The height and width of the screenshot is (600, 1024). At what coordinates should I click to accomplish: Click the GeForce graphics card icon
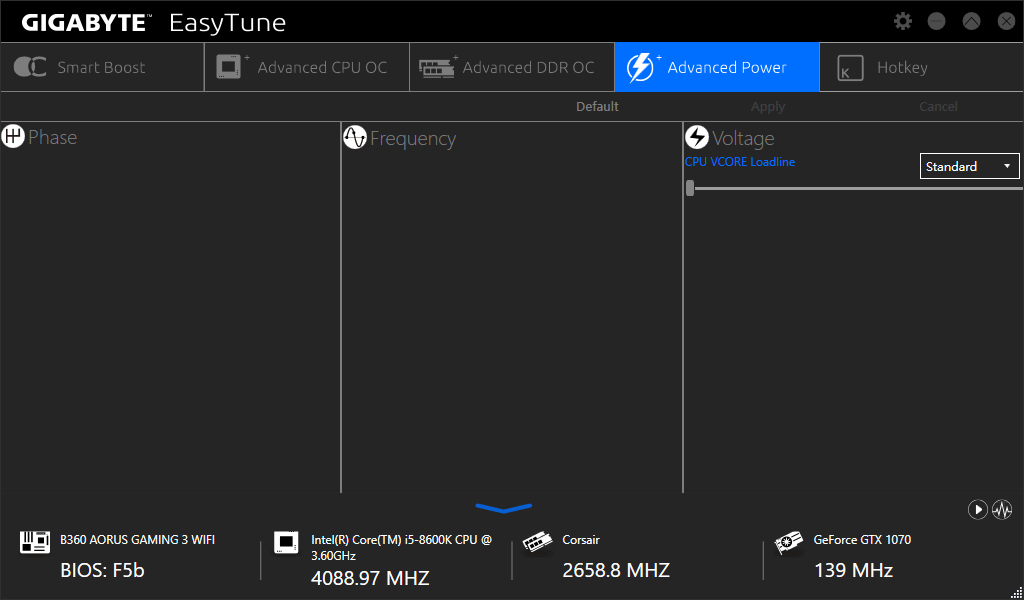pos(788,543)
